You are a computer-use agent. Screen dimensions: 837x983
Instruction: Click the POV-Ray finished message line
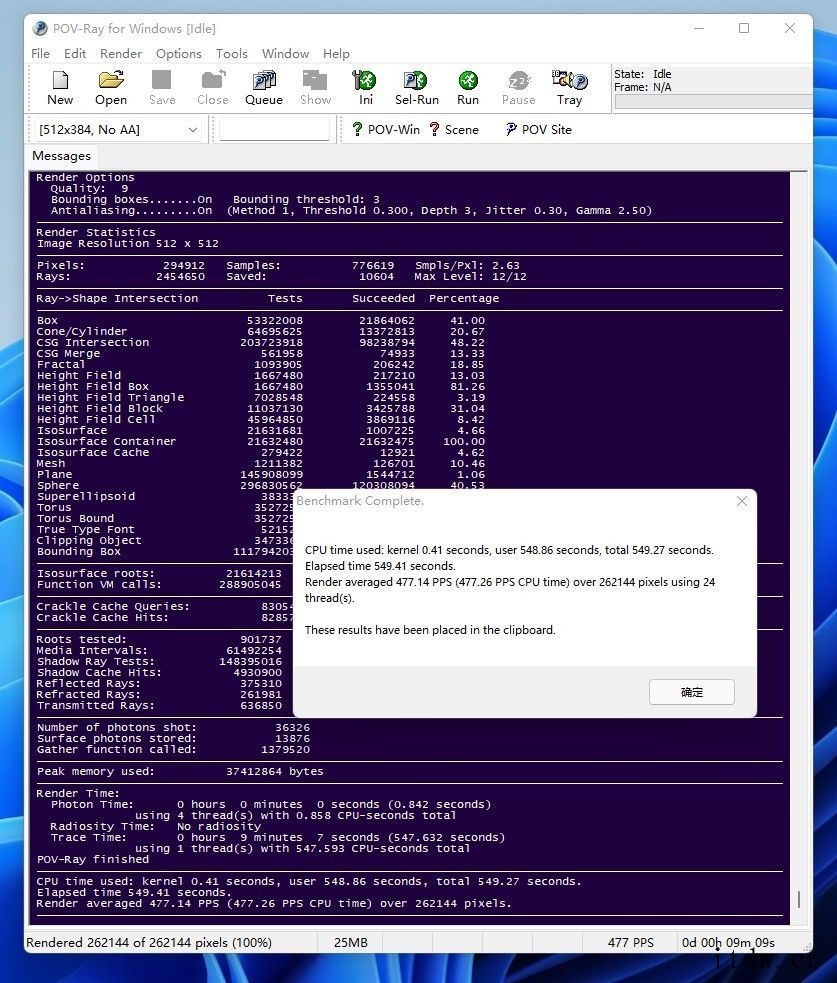pos(93,859)
